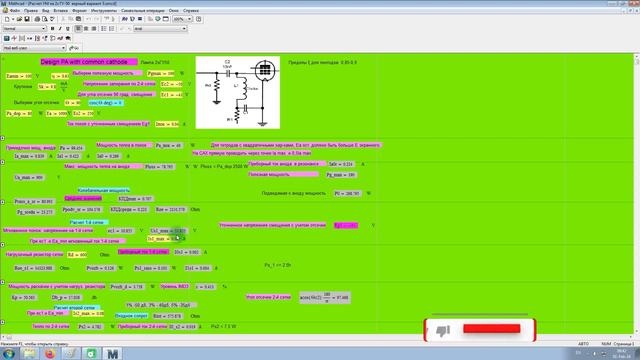Screen dimensions: 640x360
Task: Open the Graph toolbar palette
Action: (14, 38)
